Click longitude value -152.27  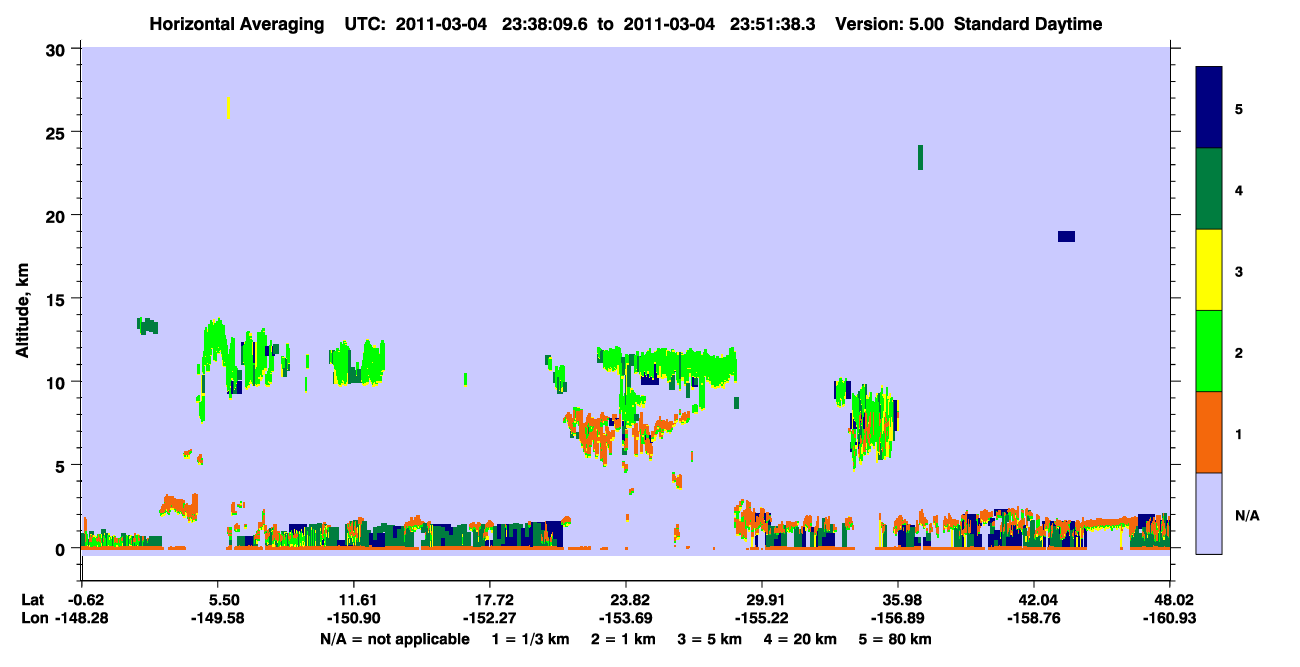(490, 619)
